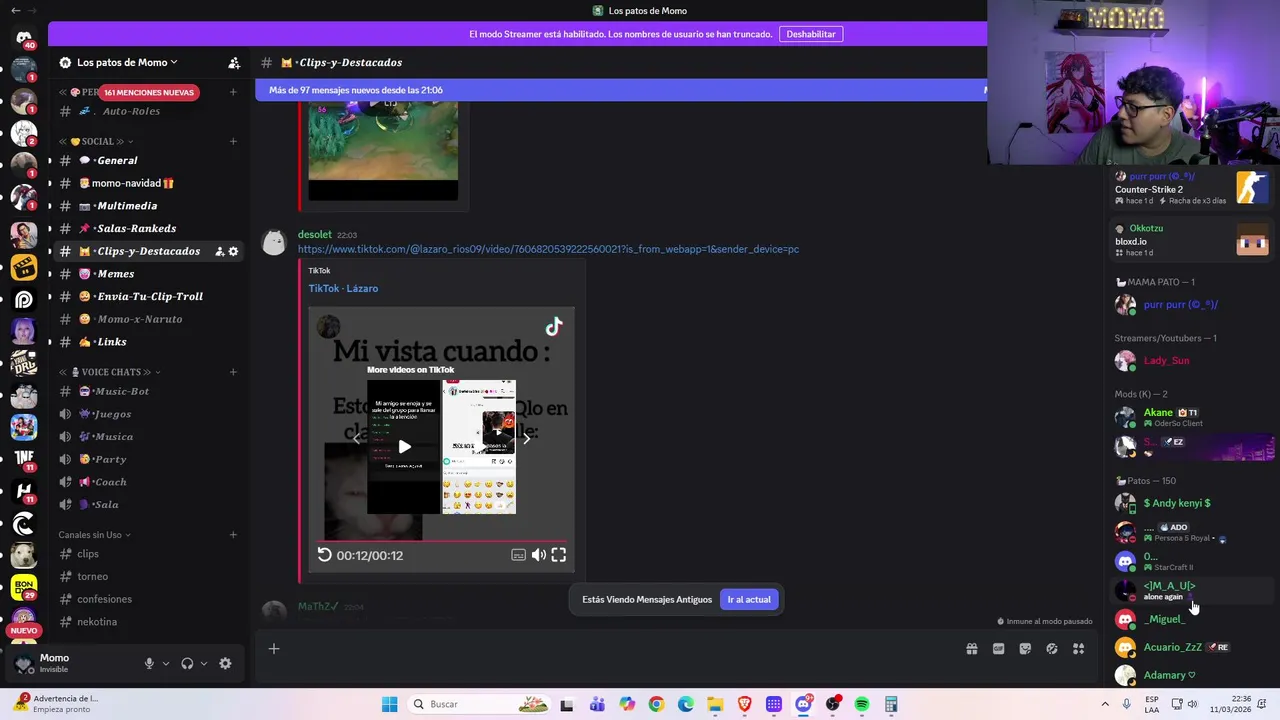1280x720 pixels.
Task: Open the clapperboard server icon
Action: click(24, 267)
